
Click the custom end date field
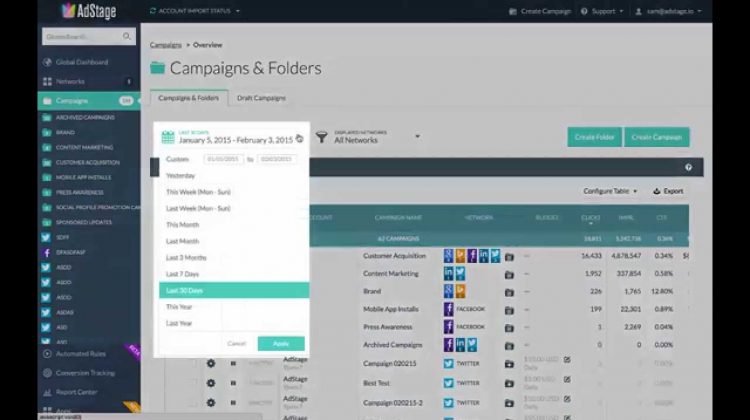point(276,159)
